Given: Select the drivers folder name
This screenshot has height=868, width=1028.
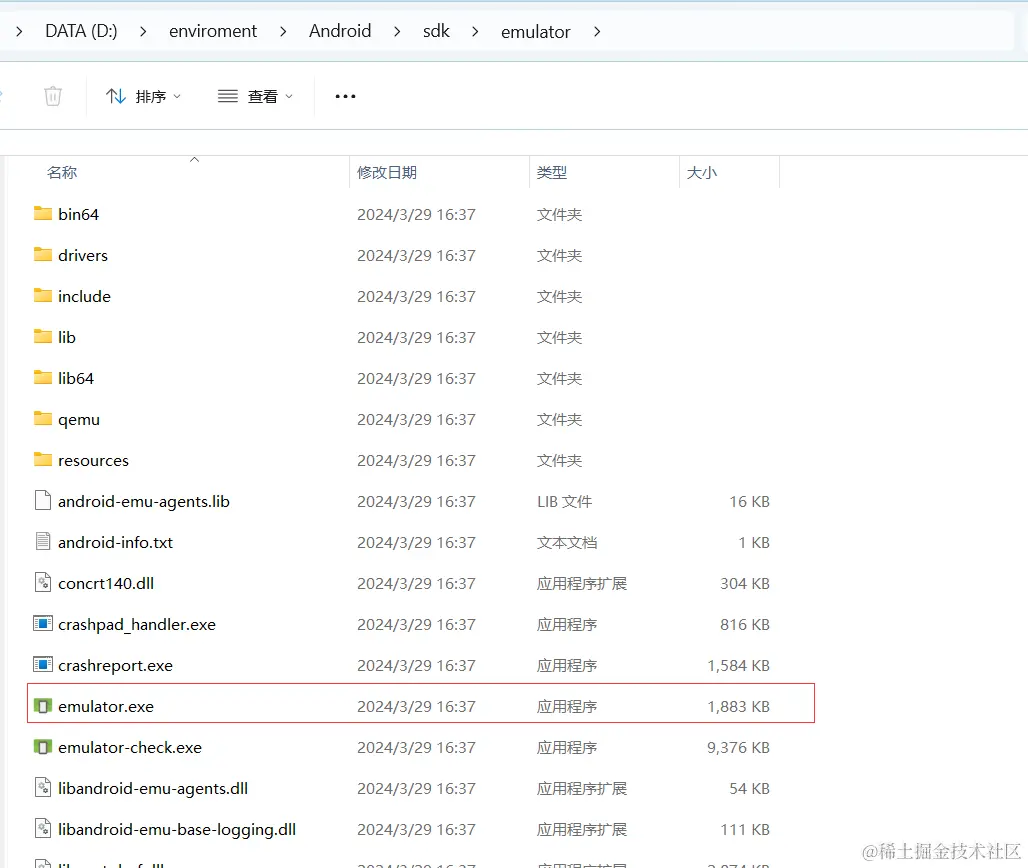Looking at the screenshot, I should point(83,256).
